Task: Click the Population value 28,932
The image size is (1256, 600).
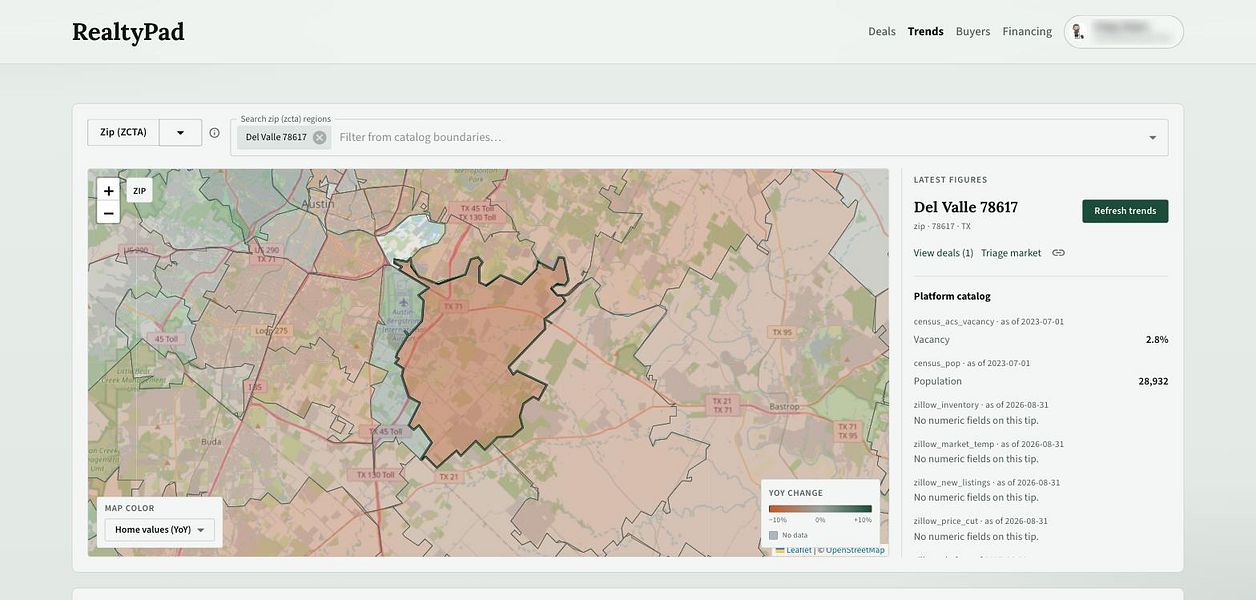Action: pos(1153,381)
